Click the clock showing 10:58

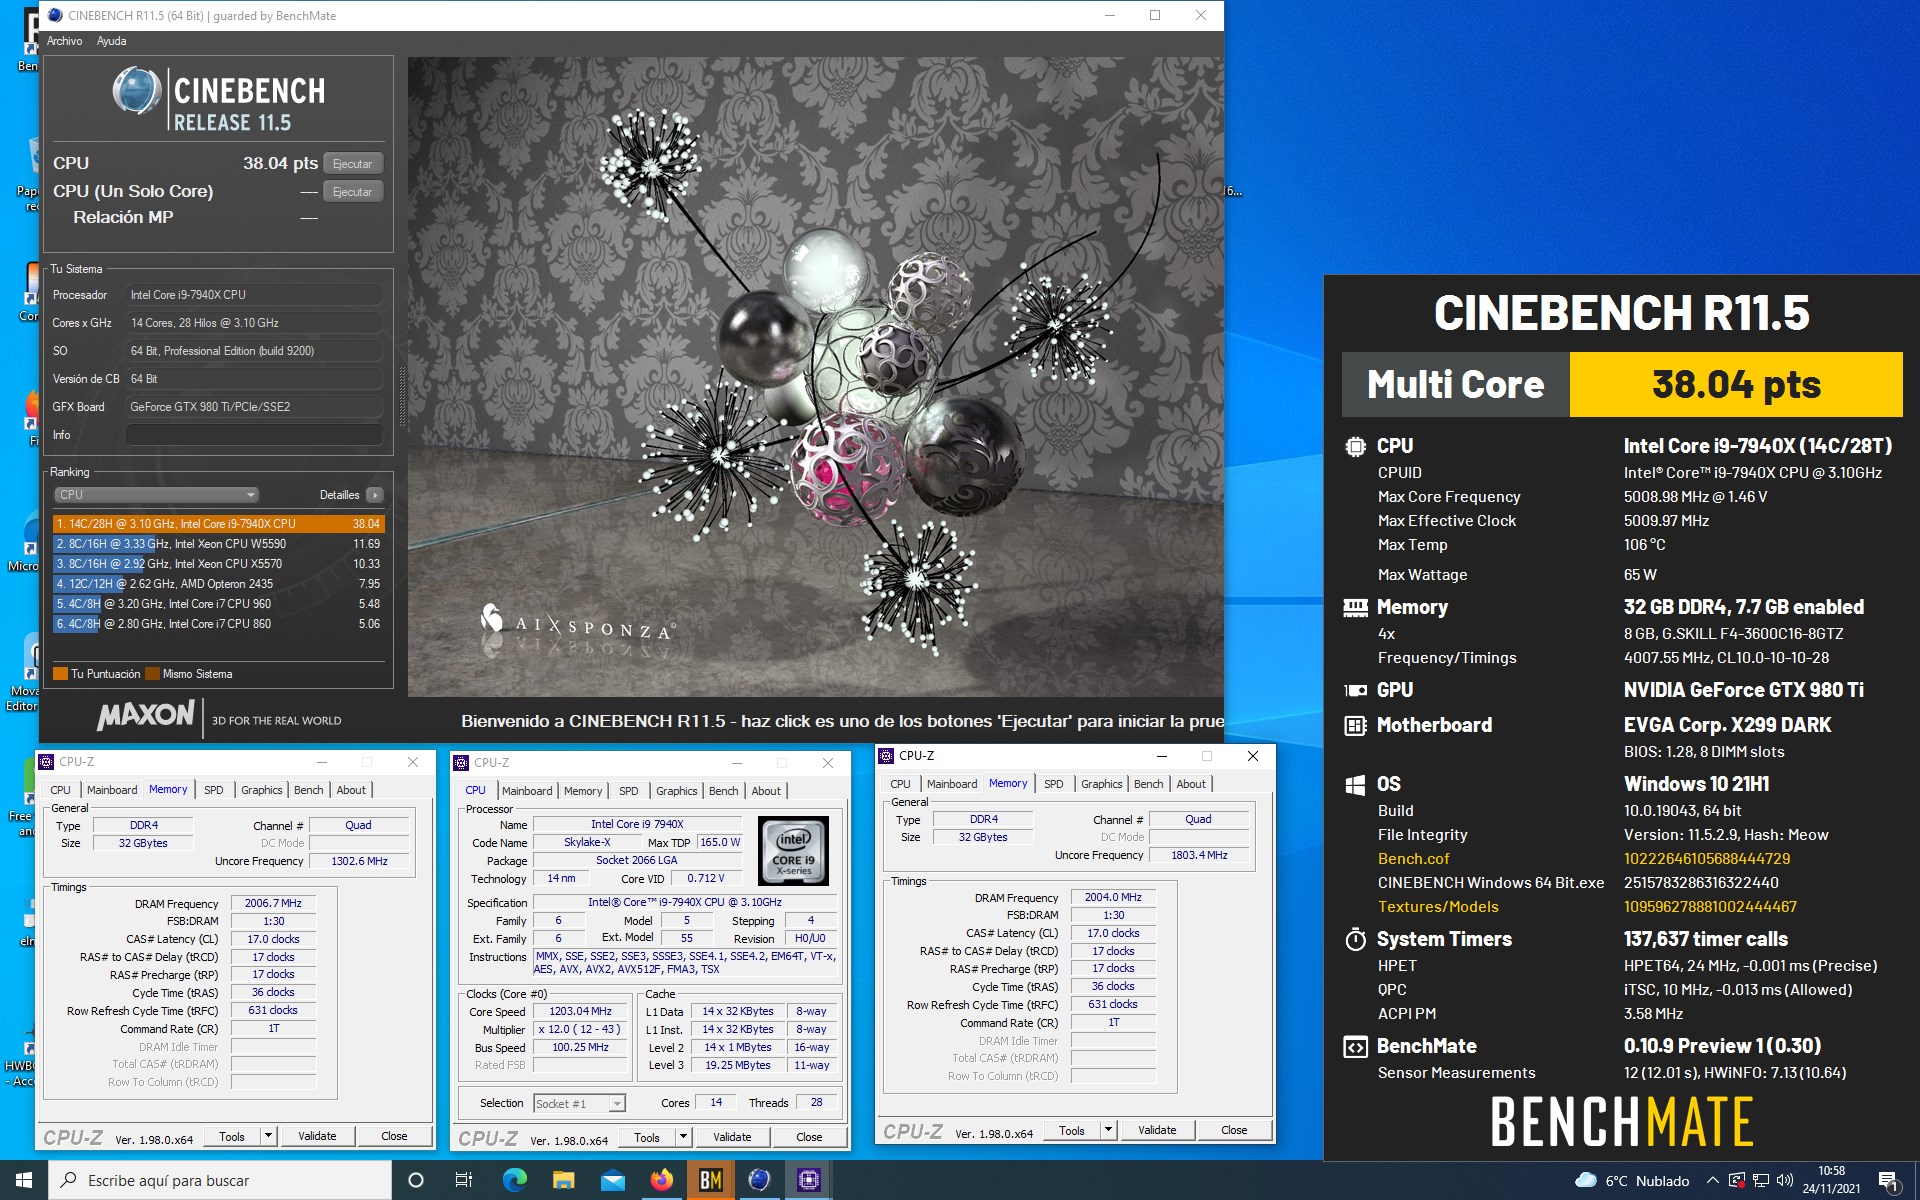click(x=1831, y=1180)
